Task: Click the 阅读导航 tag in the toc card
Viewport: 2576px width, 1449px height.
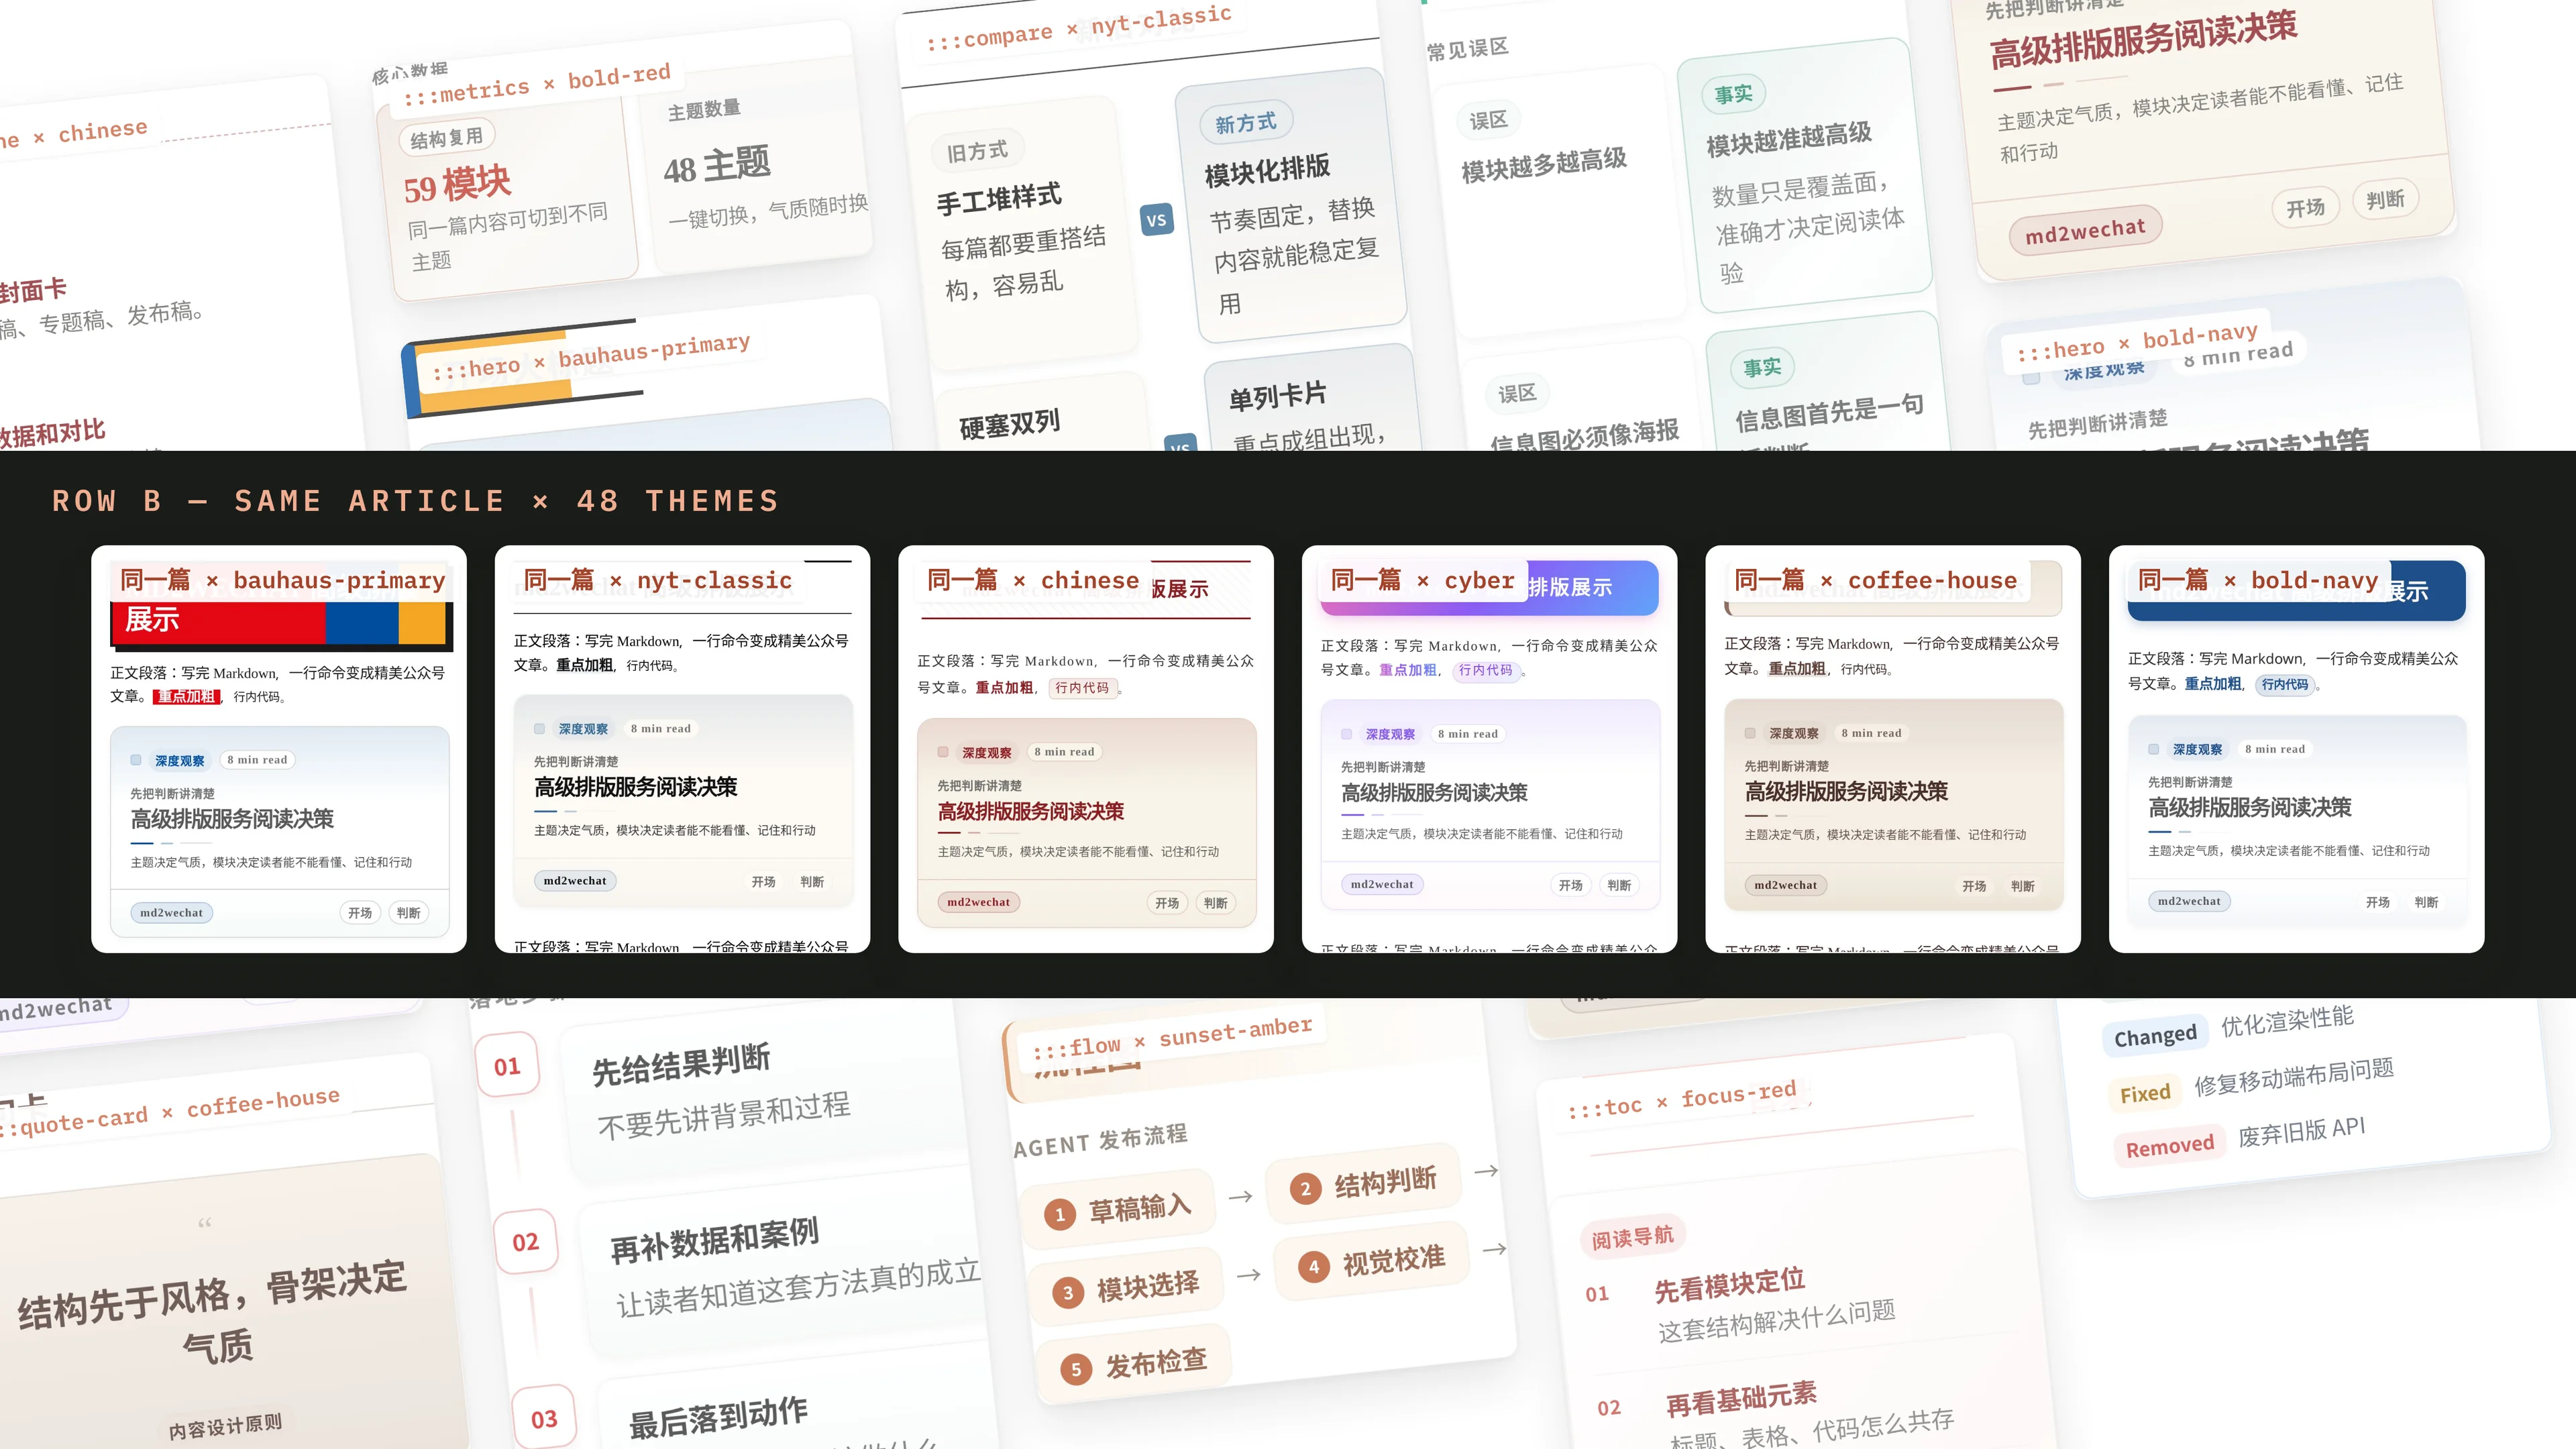Action: click(x=1632, y=1238)
